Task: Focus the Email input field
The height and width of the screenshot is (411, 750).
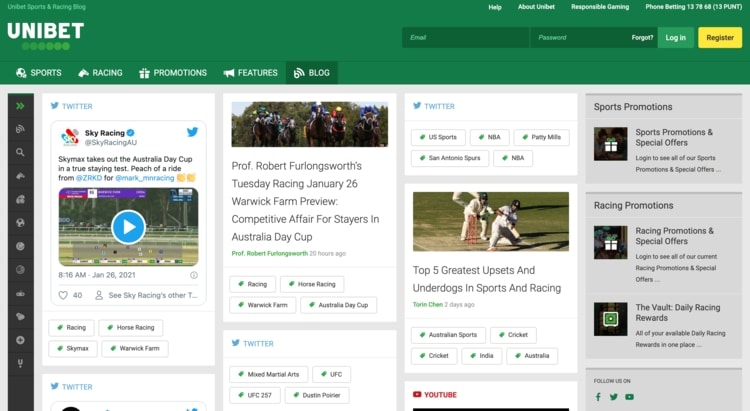Action: pyautogui.click(x=465, y=37)
